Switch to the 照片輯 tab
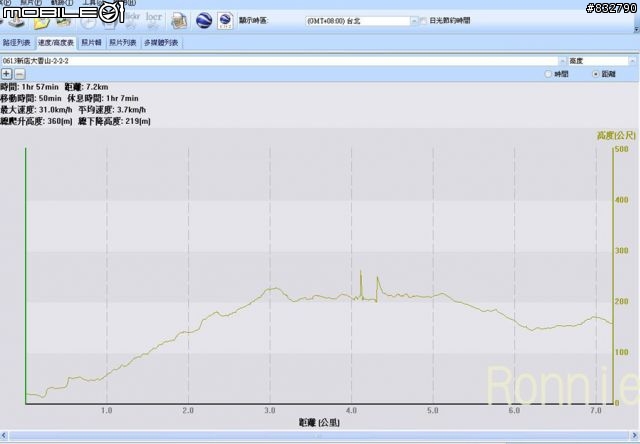Screen dimensions: 640x444 coord(91,42)
